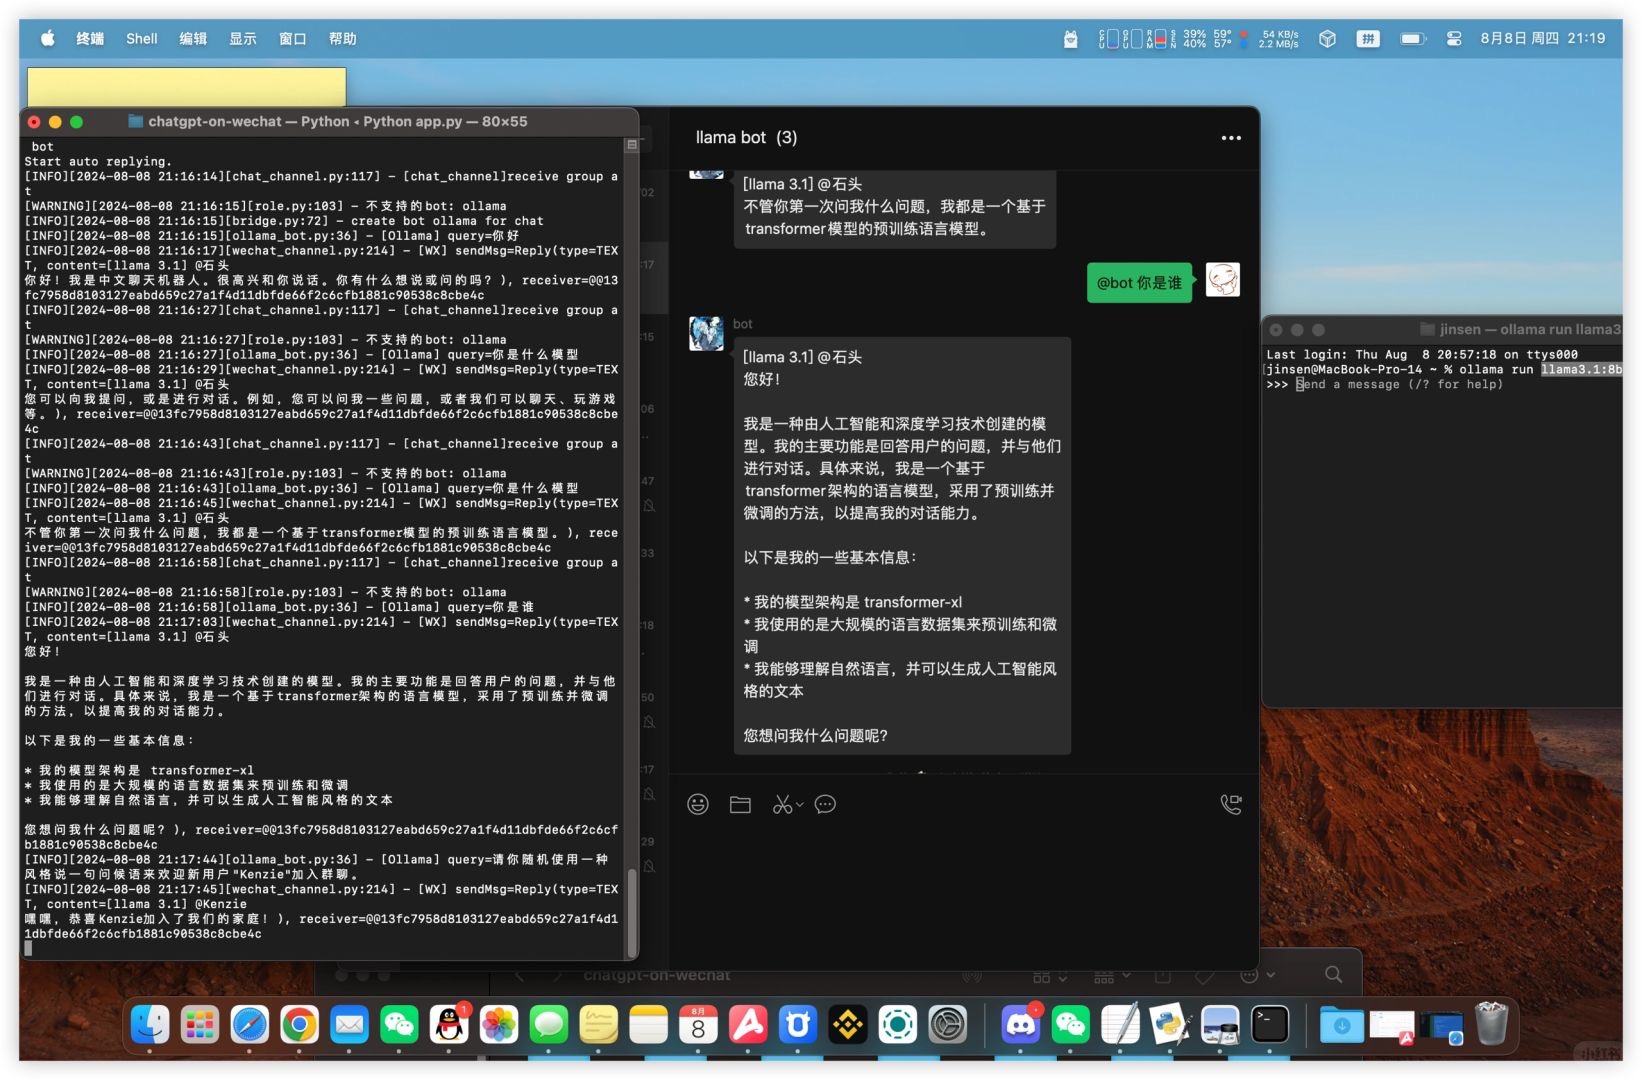Click the 'llama bot (3)' chat title
1642x1080 pixels.
pos(746,138)
